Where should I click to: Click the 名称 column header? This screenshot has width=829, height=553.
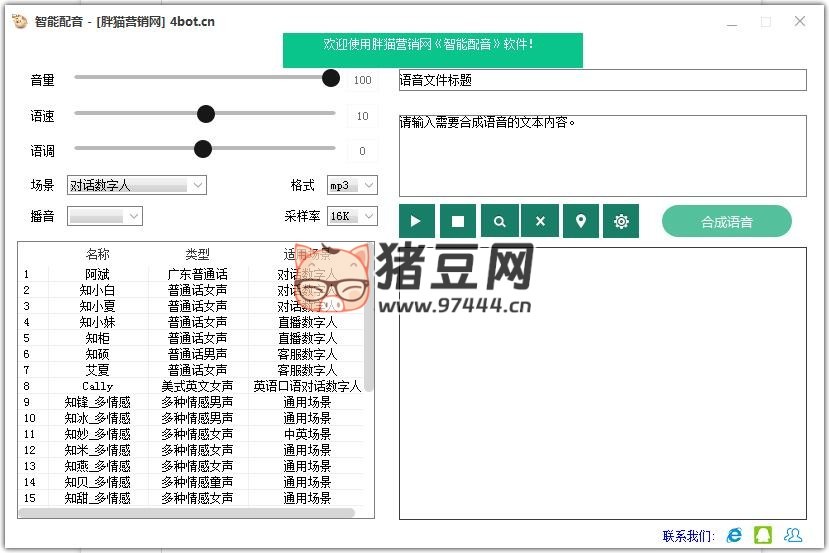98,254
